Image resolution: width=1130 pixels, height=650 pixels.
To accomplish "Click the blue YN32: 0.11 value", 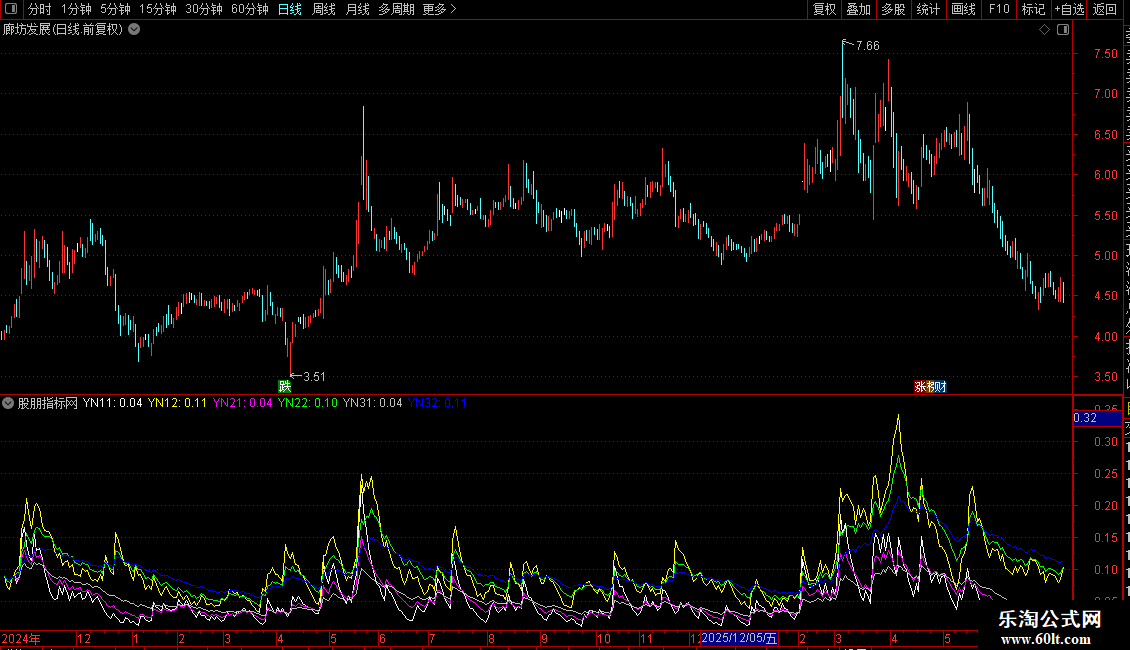I will click(x=437, y=403).
